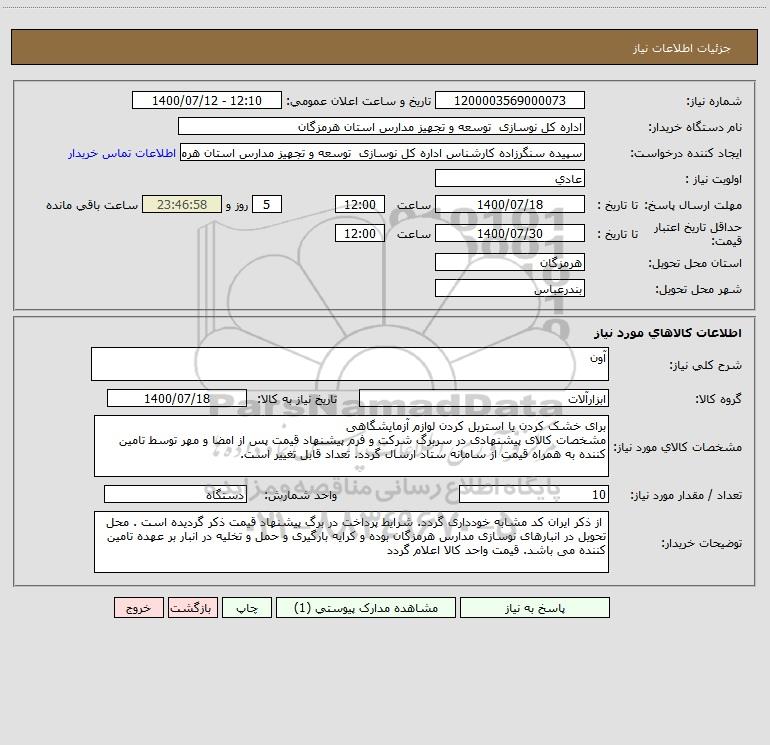Click the countdown timer 23:46:58
This screenshot has width=770, height=745.
pos(182,204)
